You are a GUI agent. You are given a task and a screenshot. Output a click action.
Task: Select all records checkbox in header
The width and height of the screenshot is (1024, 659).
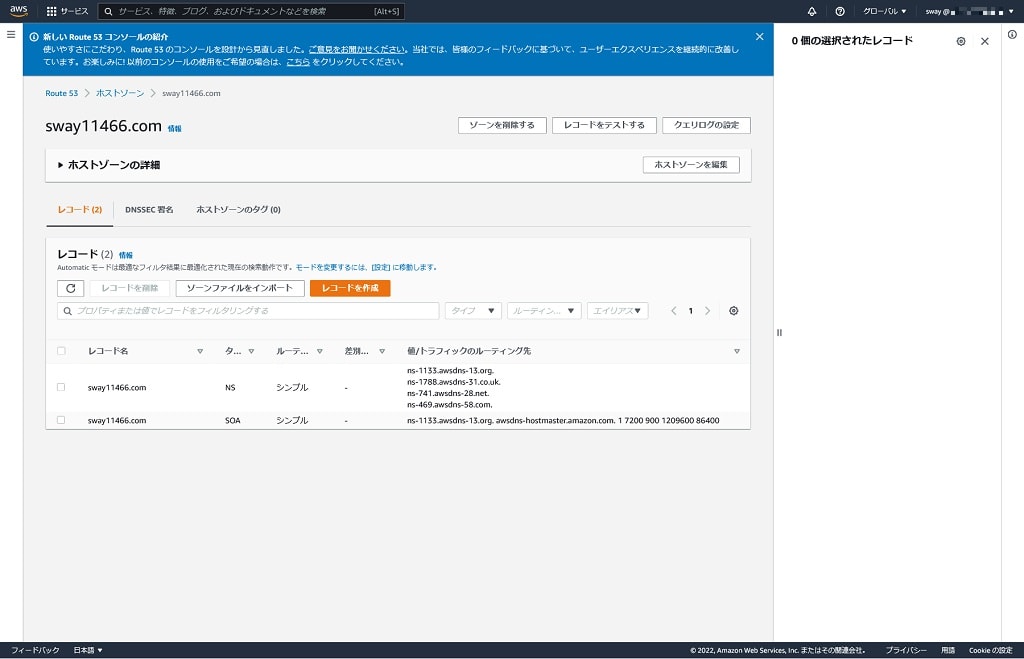point(61,351)
